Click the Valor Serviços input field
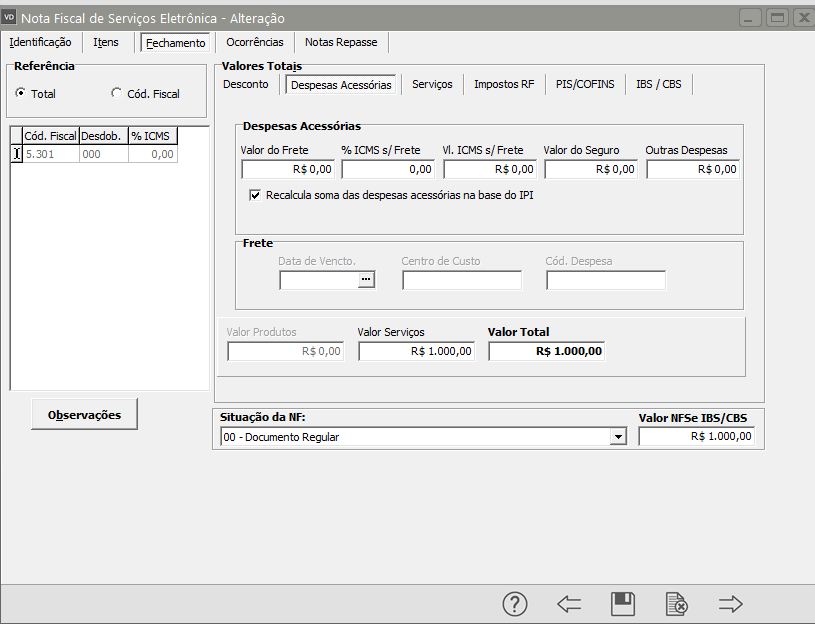815x624 pixels. click(416, 351)
